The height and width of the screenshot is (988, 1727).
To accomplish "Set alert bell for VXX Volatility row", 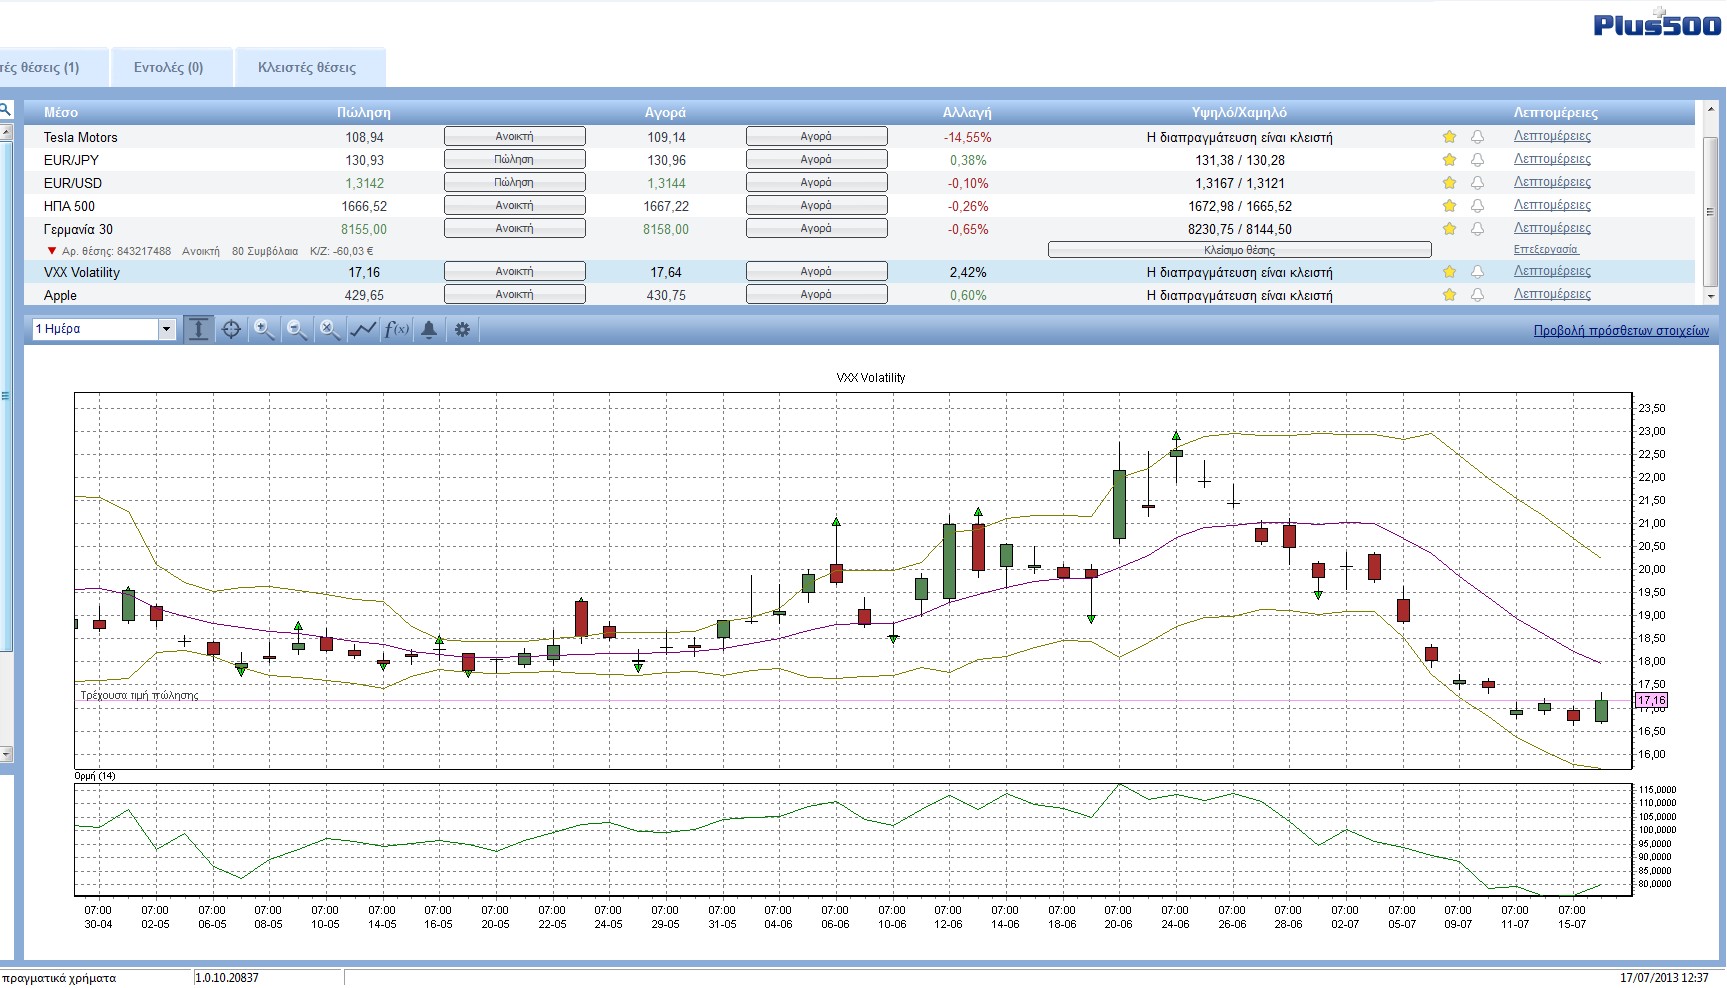I will 1477,272.
